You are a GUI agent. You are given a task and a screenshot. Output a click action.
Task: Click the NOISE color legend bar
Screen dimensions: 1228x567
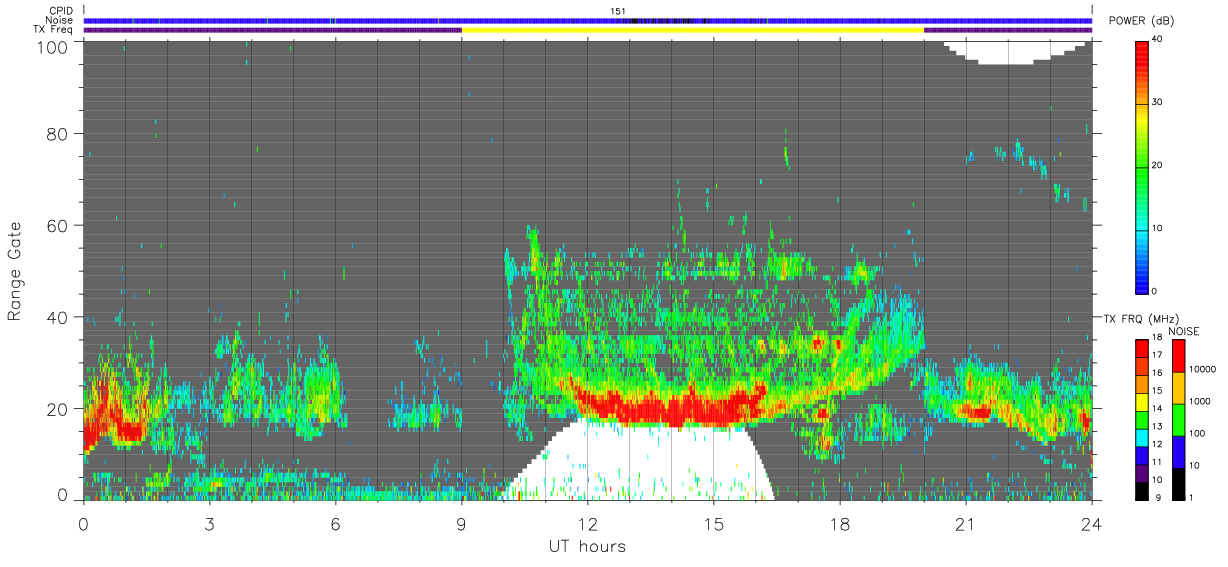coord(1178,420)
